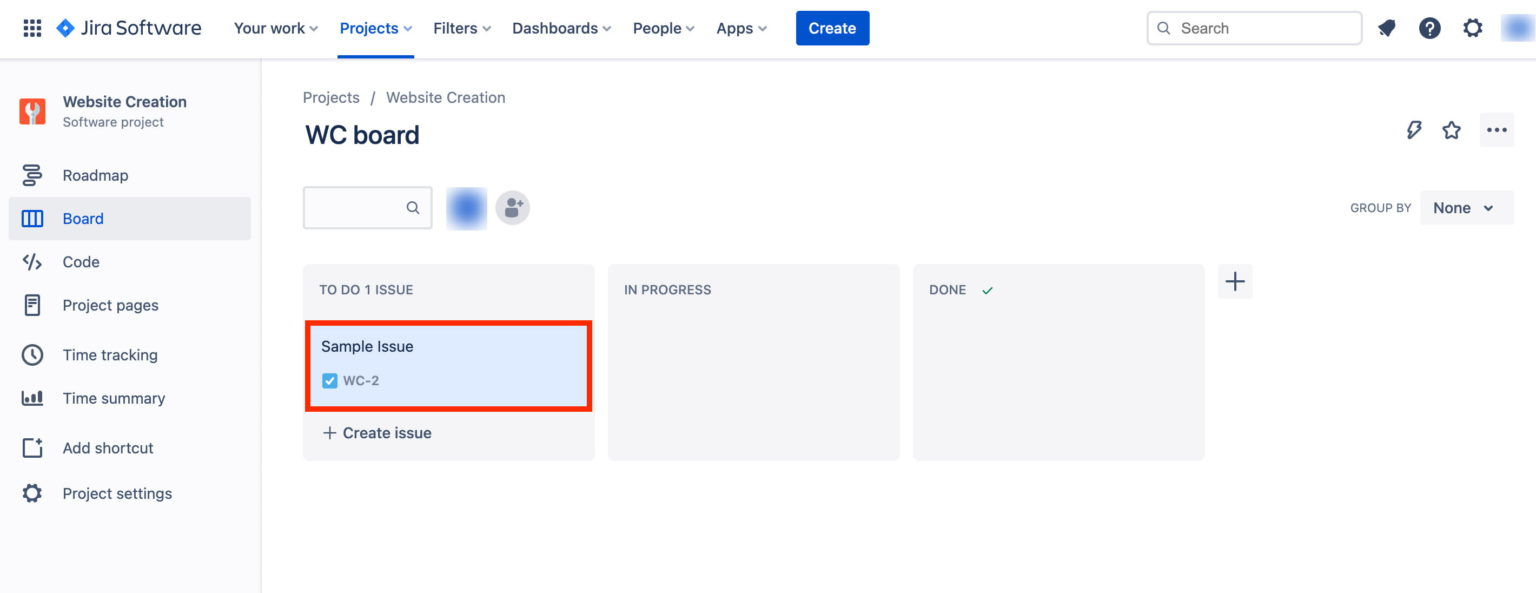Click the automation lightning bolt icon
Viewport: 1536px width, 593px height.
click(1414, 129)
